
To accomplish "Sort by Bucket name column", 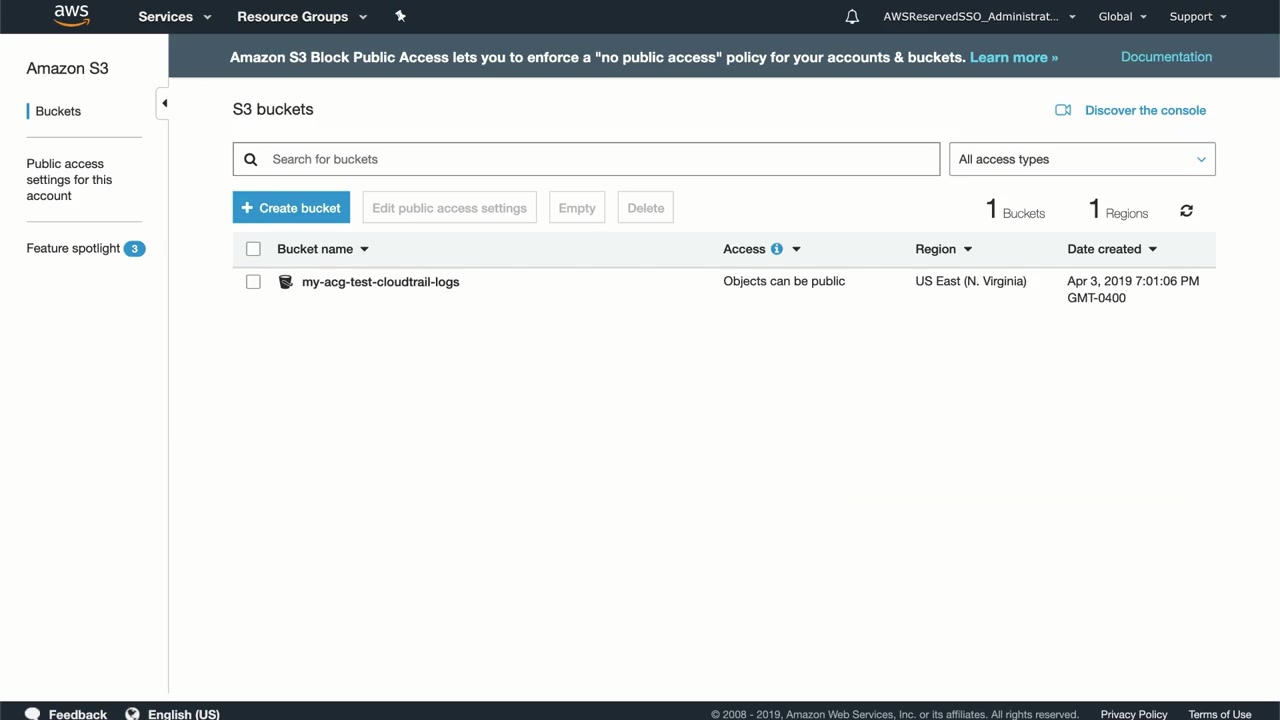I will click(323, 249).
